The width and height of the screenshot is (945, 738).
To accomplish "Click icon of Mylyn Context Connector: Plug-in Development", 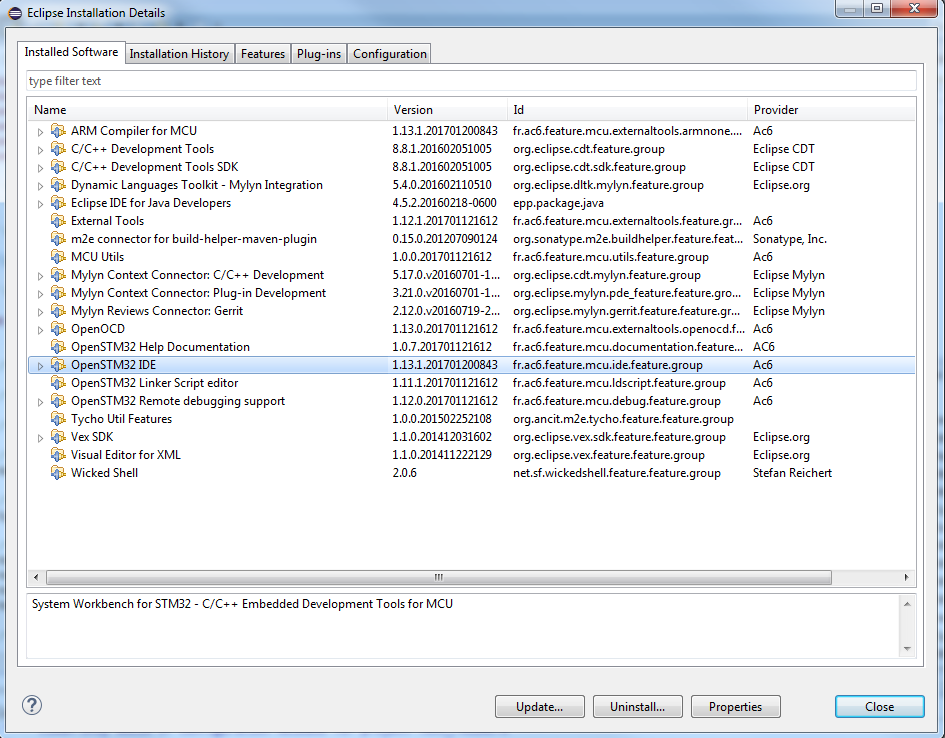I will pyautogui.click(x=58, y=293).
